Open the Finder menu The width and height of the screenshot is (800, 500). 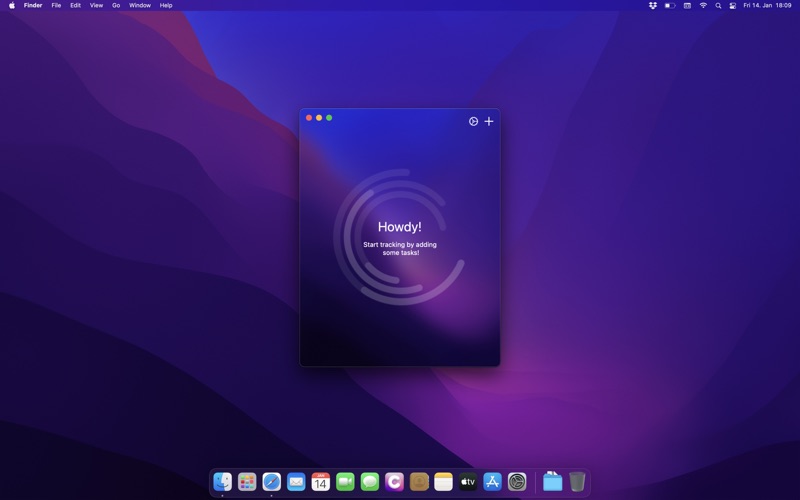click(x=33, y=6)
